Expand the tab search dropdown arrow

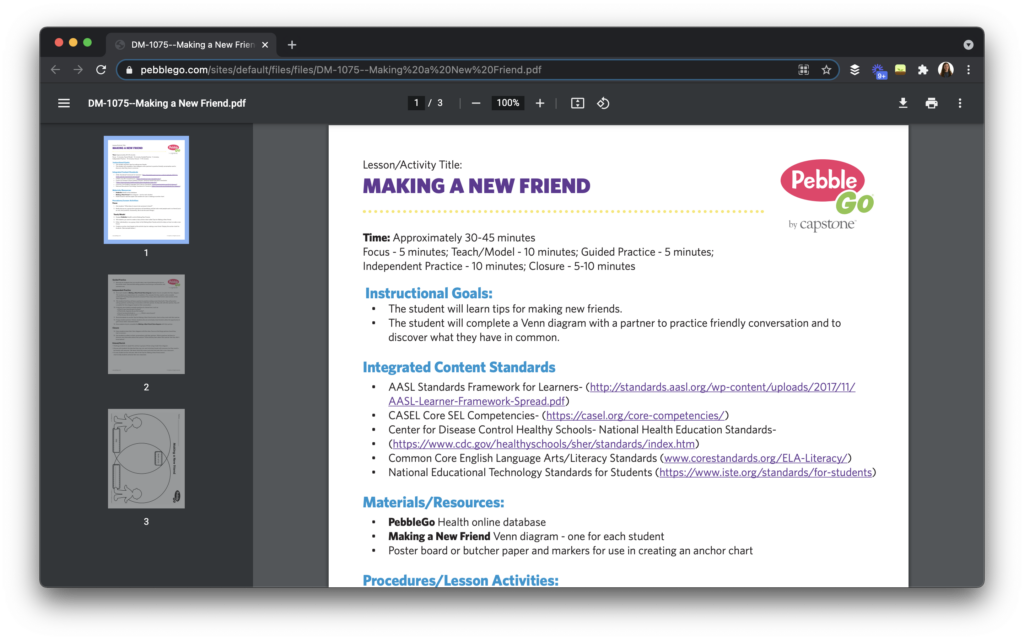pos(968,45)
